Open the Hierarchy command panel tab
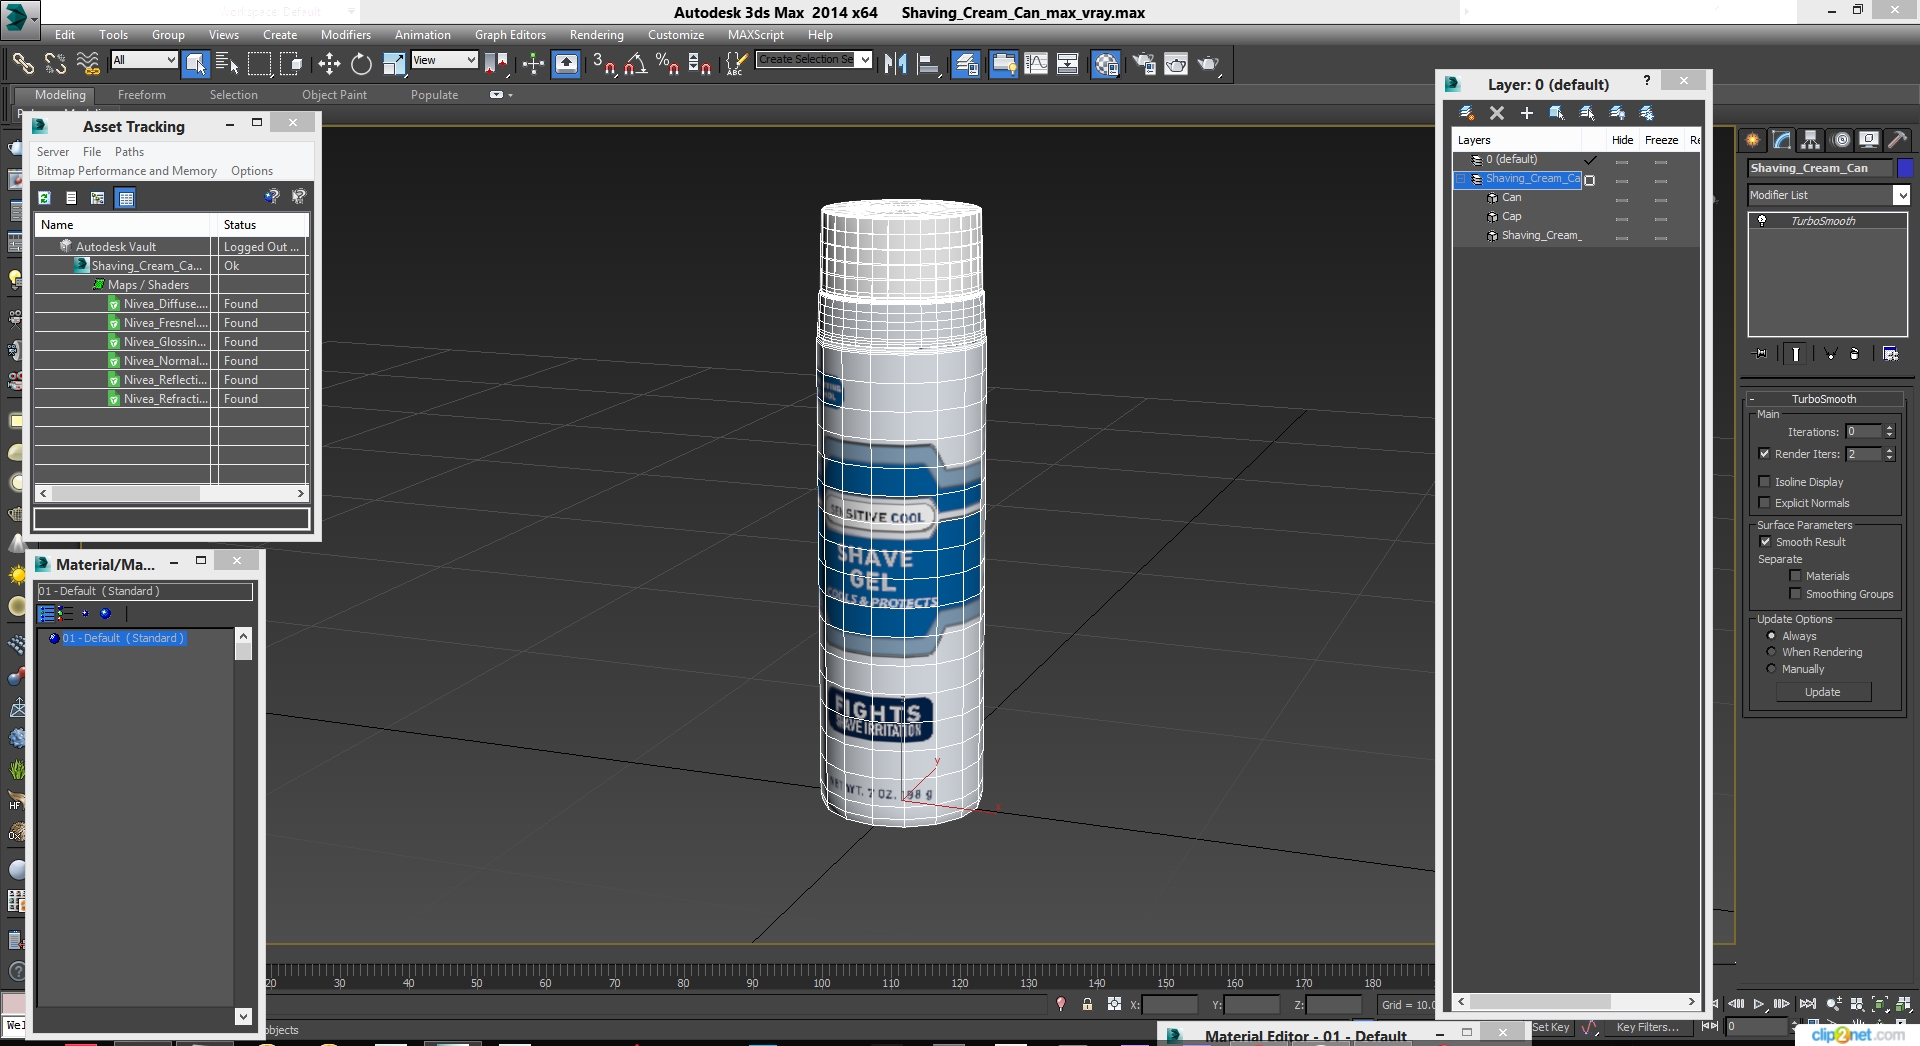Screen dimensions: 1920x1046 point(1811,140)
